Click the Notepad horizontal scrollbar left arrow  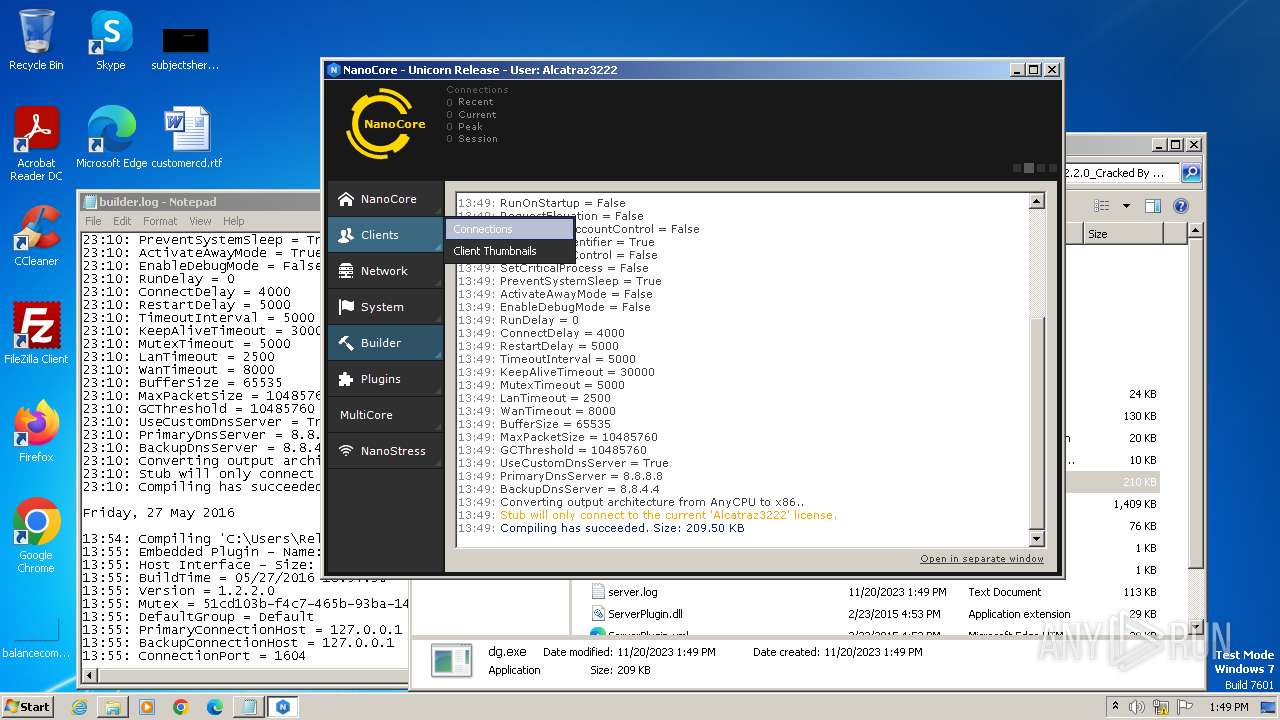coord(89,676)
